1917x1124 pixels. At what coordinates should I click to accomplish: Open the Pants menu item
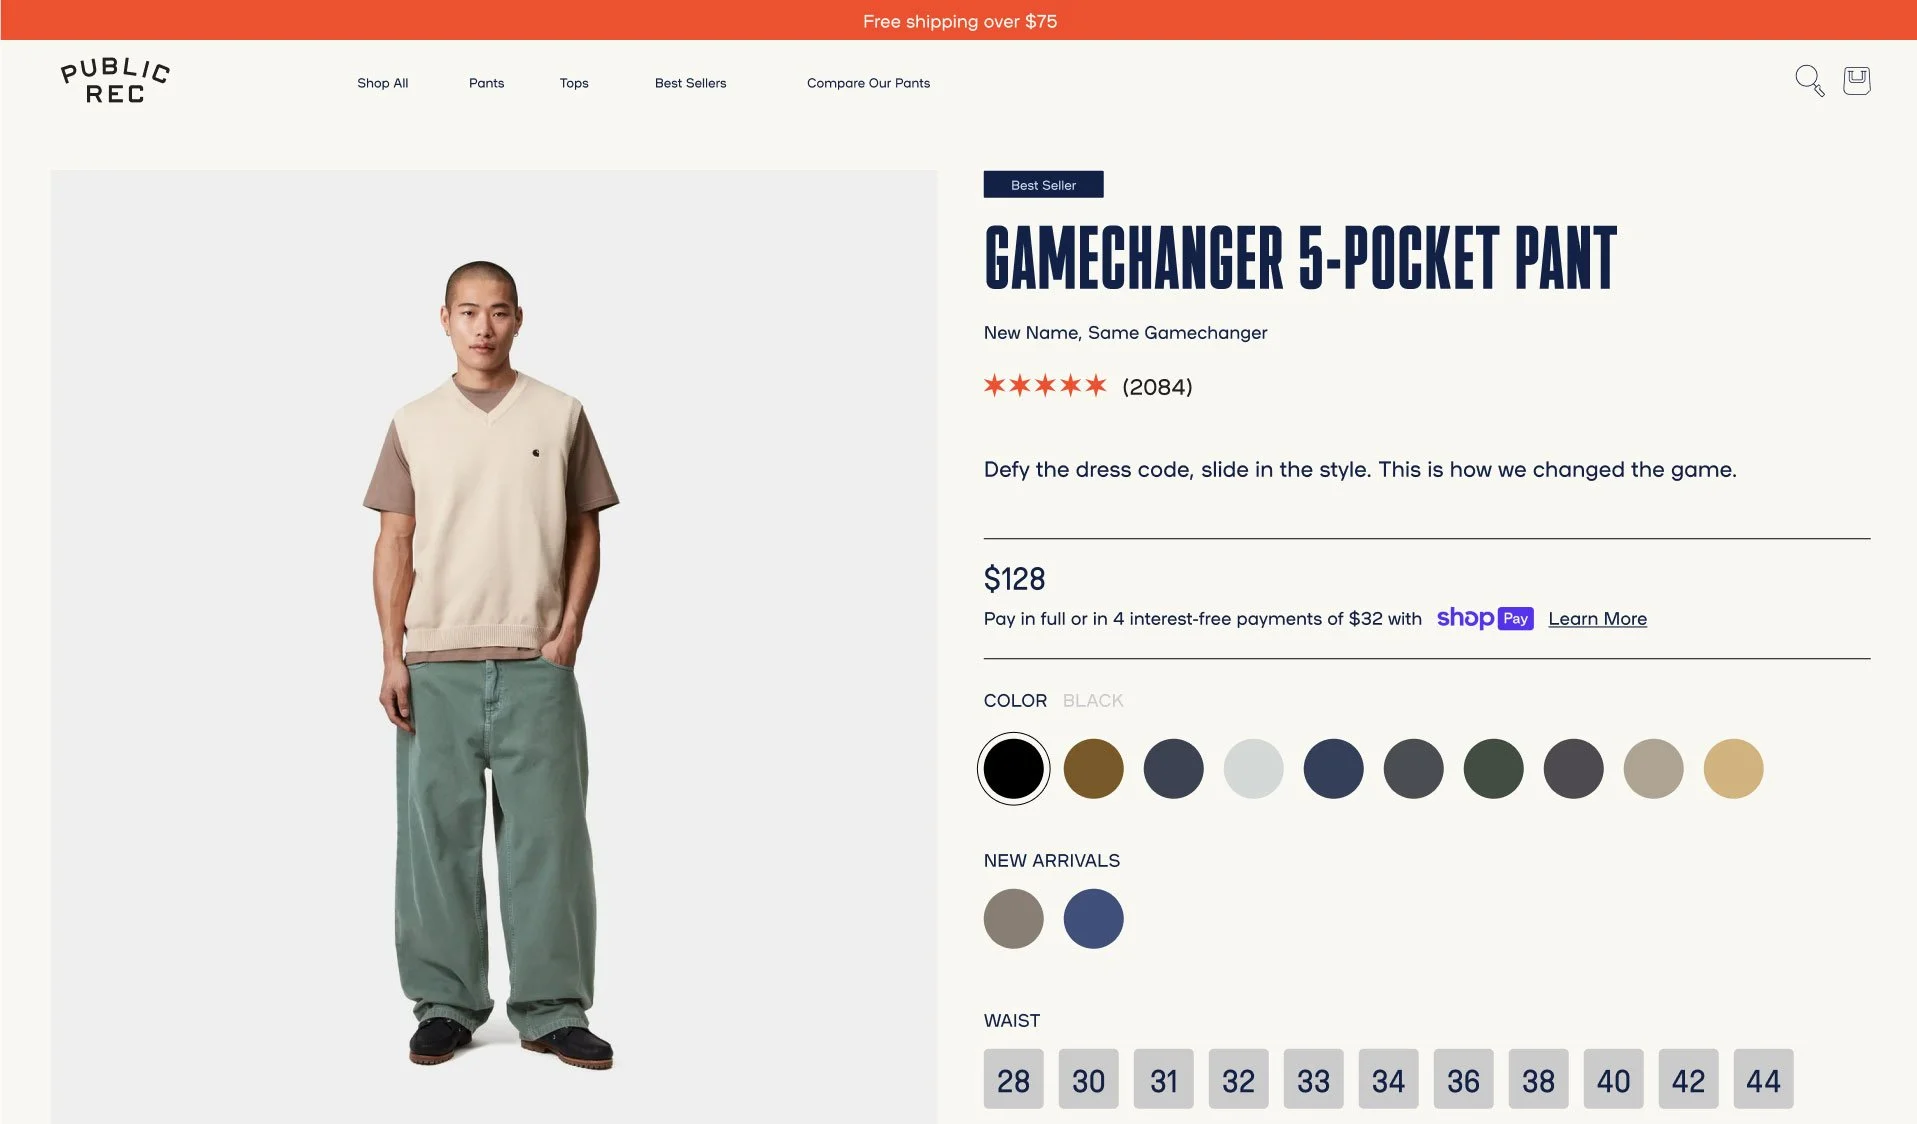[486, 83]
